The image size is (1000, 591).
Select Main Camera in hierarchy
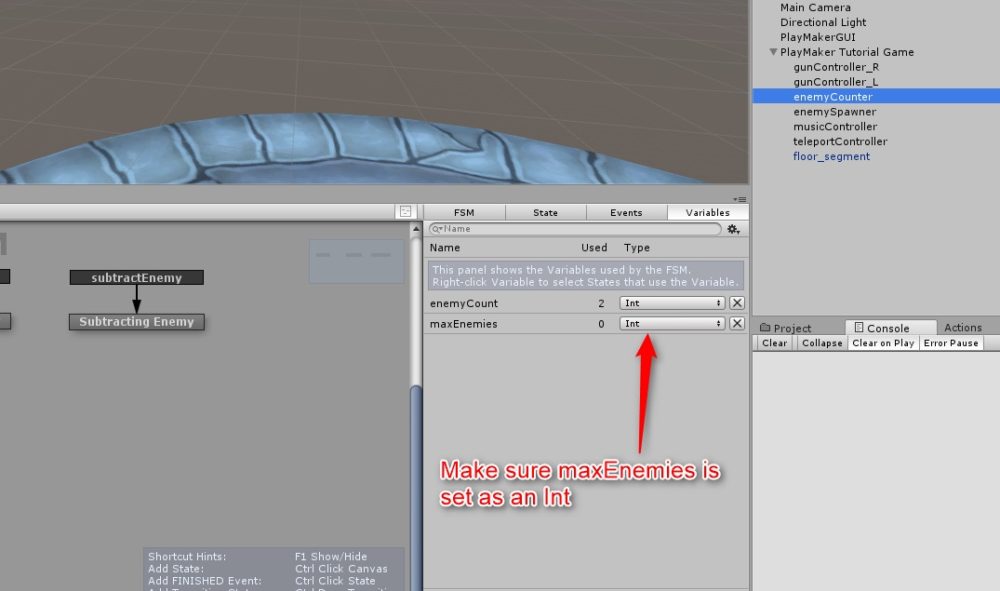pos(815,8)
